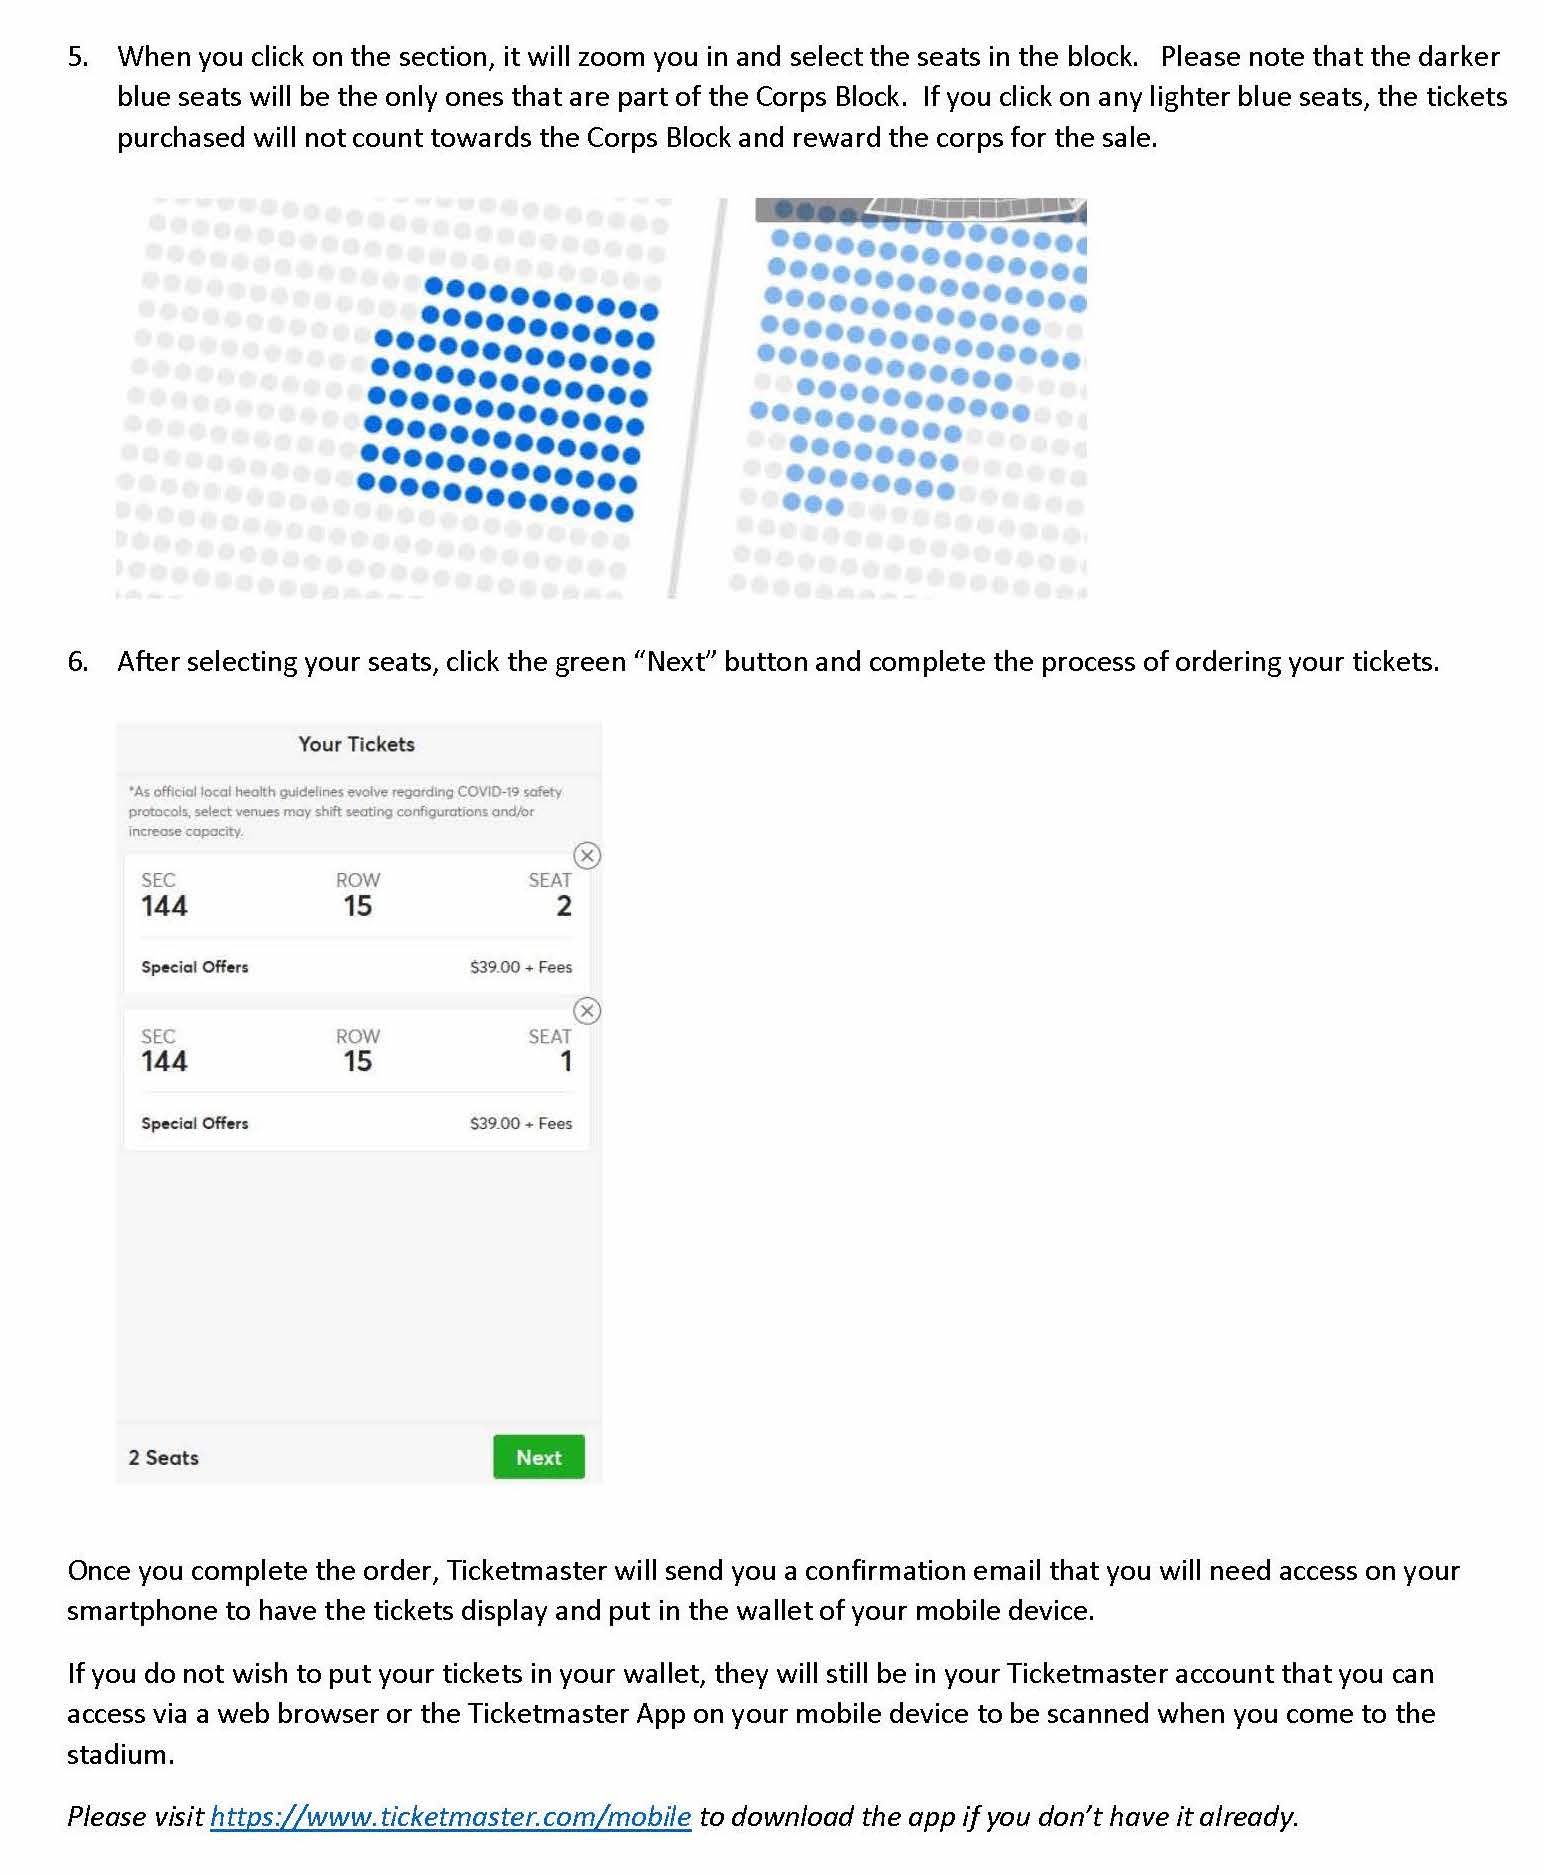Viewport: 1544px width, 1875px height.
Task: Select the first Special Offers row
Action: [356, 967]
